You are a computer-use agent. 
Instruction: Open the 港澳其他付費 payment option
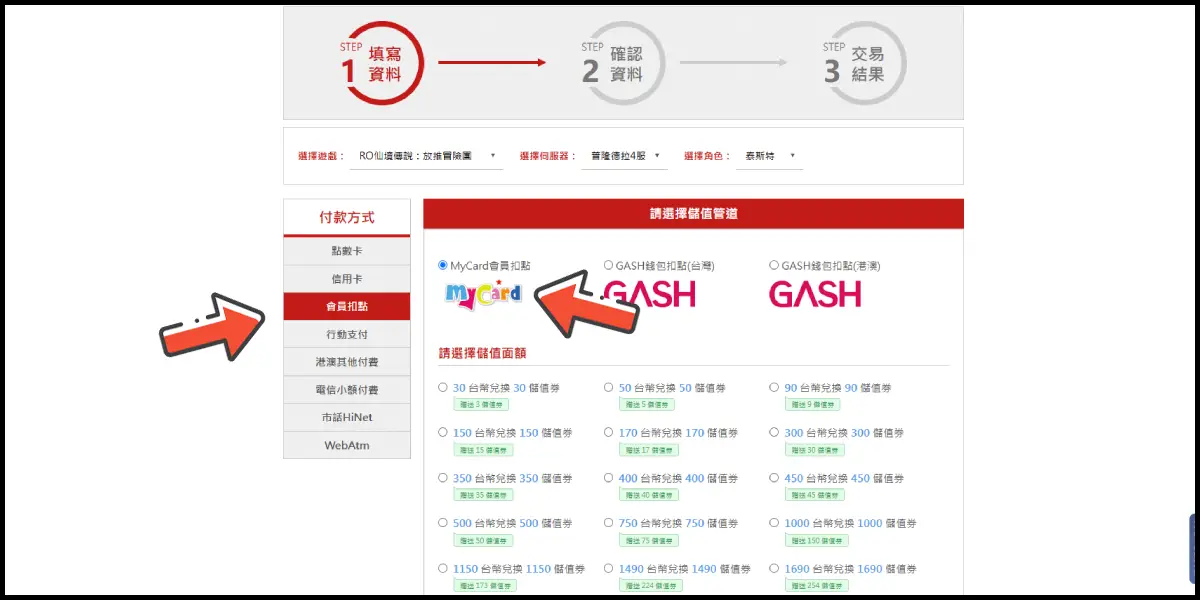coord(347,362)
